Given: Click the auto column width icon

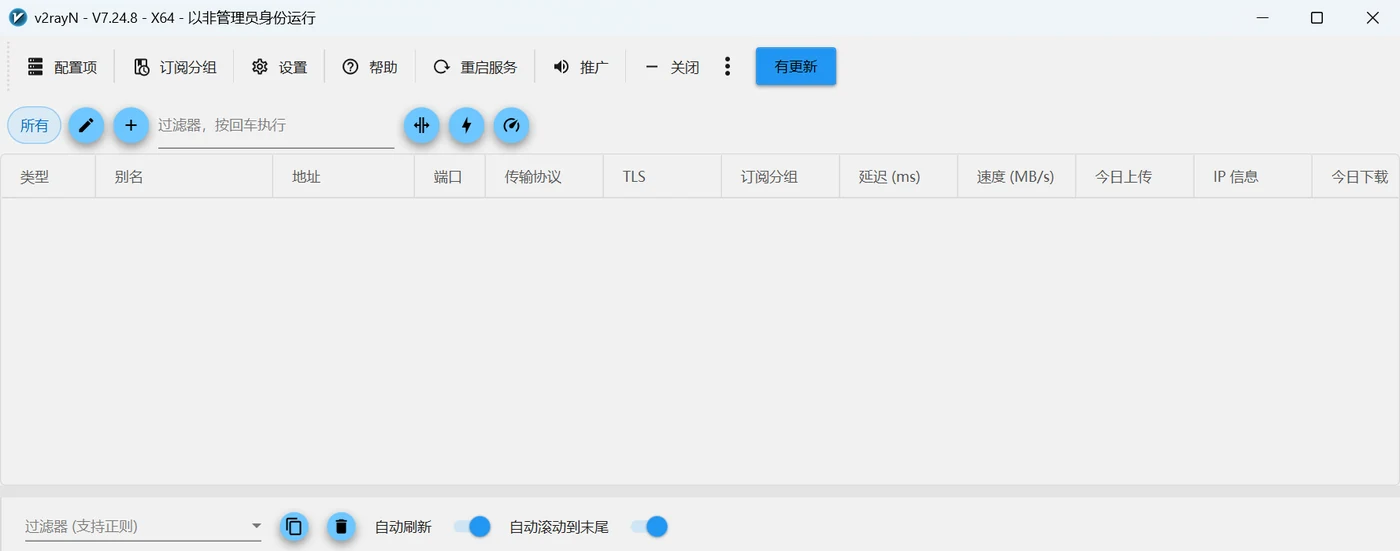Looking at the screenshot, I should pyautogui.click(x=422, y=126).
